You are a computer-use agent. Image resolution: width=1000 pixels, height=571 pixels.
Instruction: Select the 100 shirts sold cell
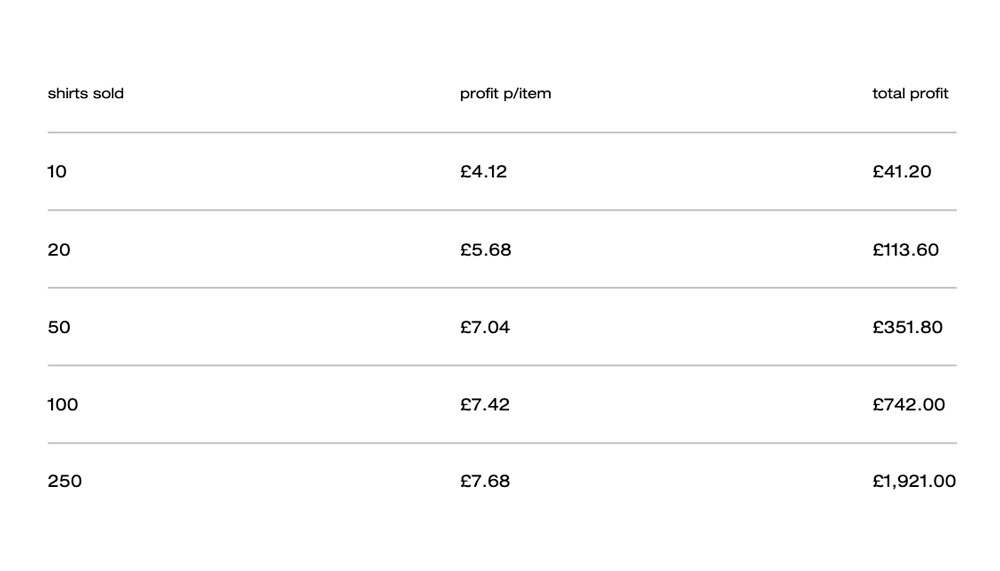62,405
